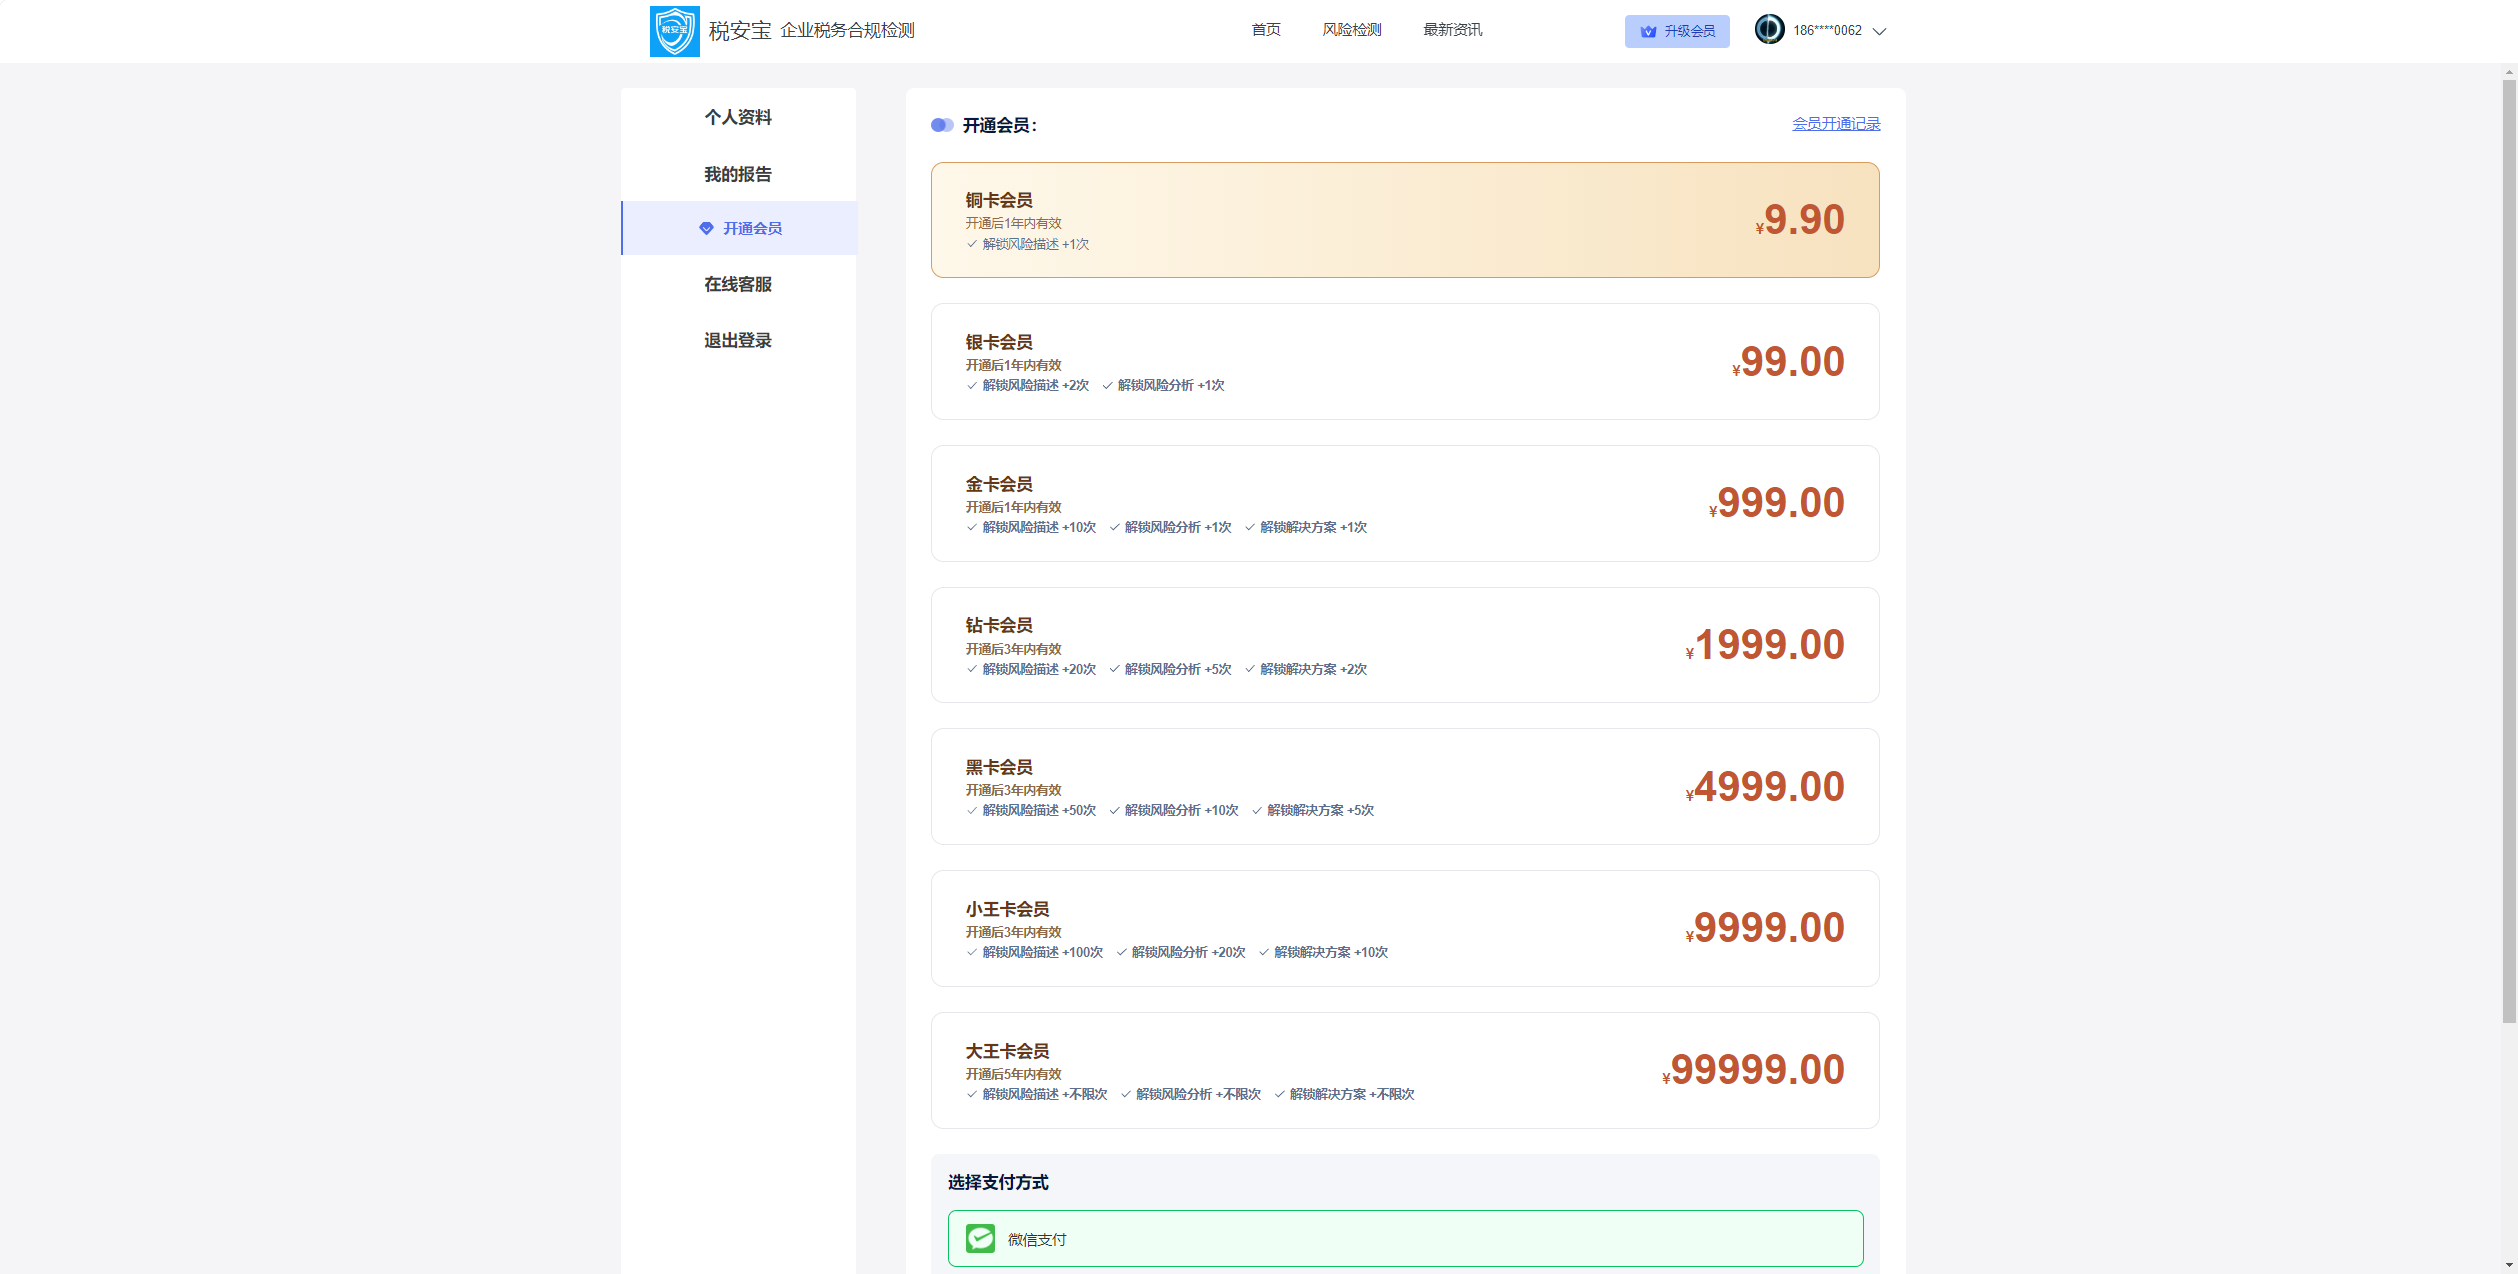Click 退出登录 in sidebar

pos(737,340)
